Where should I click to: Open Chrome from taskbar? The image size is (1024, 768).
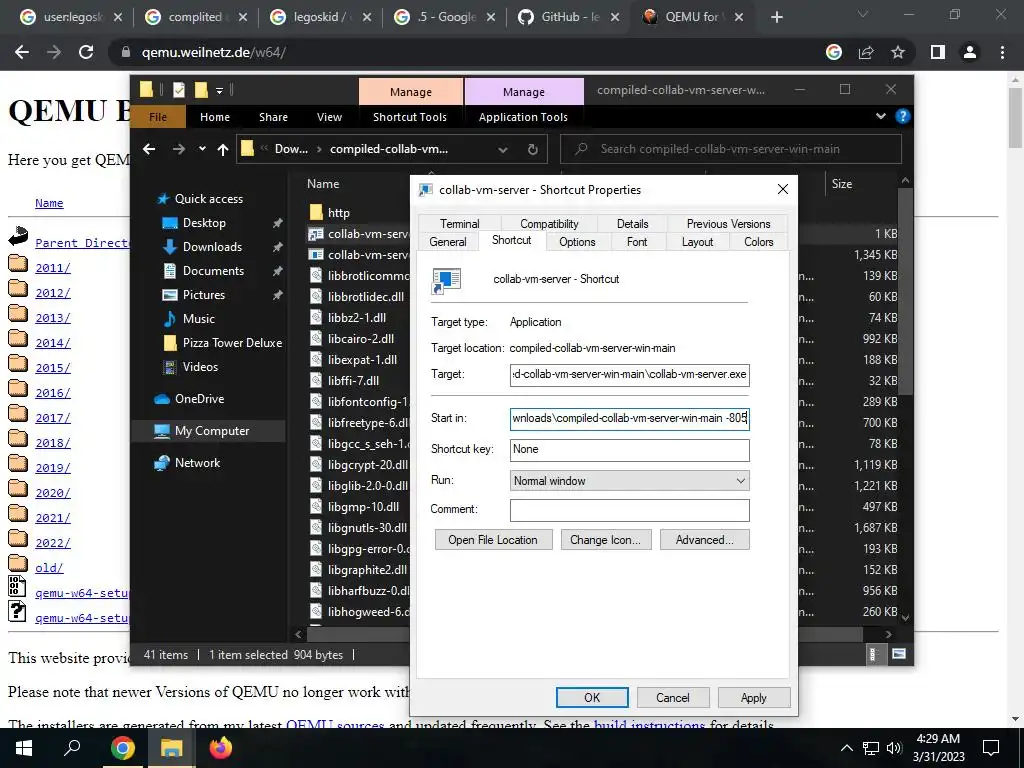[122, 748]
